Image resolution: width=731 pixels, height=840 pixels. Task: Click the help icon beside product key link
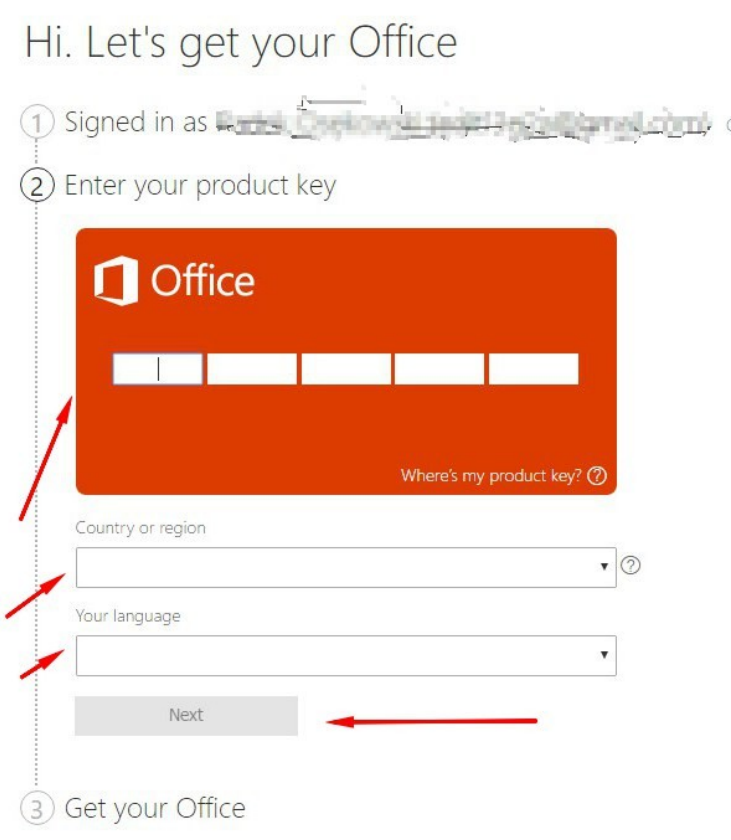[598, 476]
